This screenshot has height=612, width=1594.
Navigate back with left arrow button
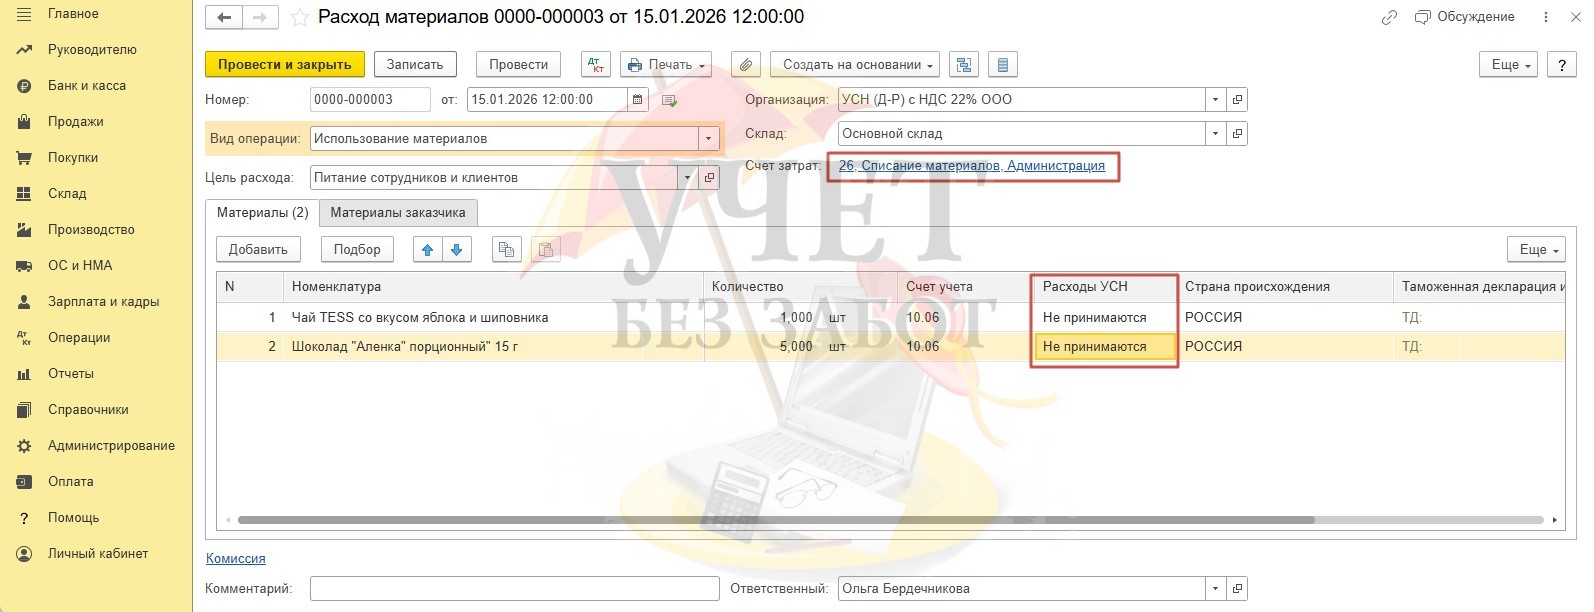pyautogui.click(x=224, y=18)
